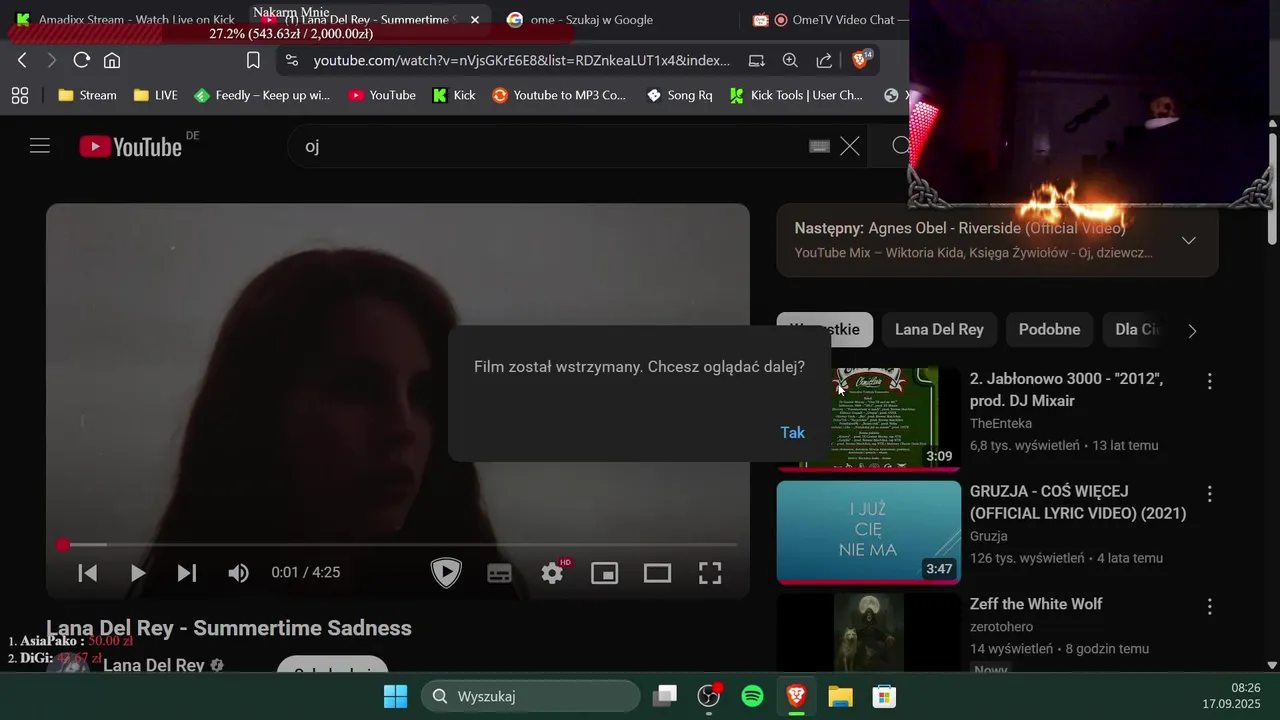Bookmark this page with the bookmark icon

(253, 60)
